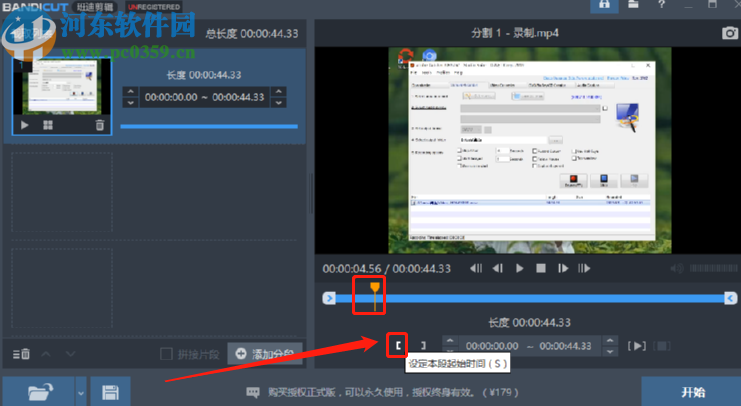Screen dimensions: 741x406
Task: Stop the preview playback
Action: click(541, 268)
